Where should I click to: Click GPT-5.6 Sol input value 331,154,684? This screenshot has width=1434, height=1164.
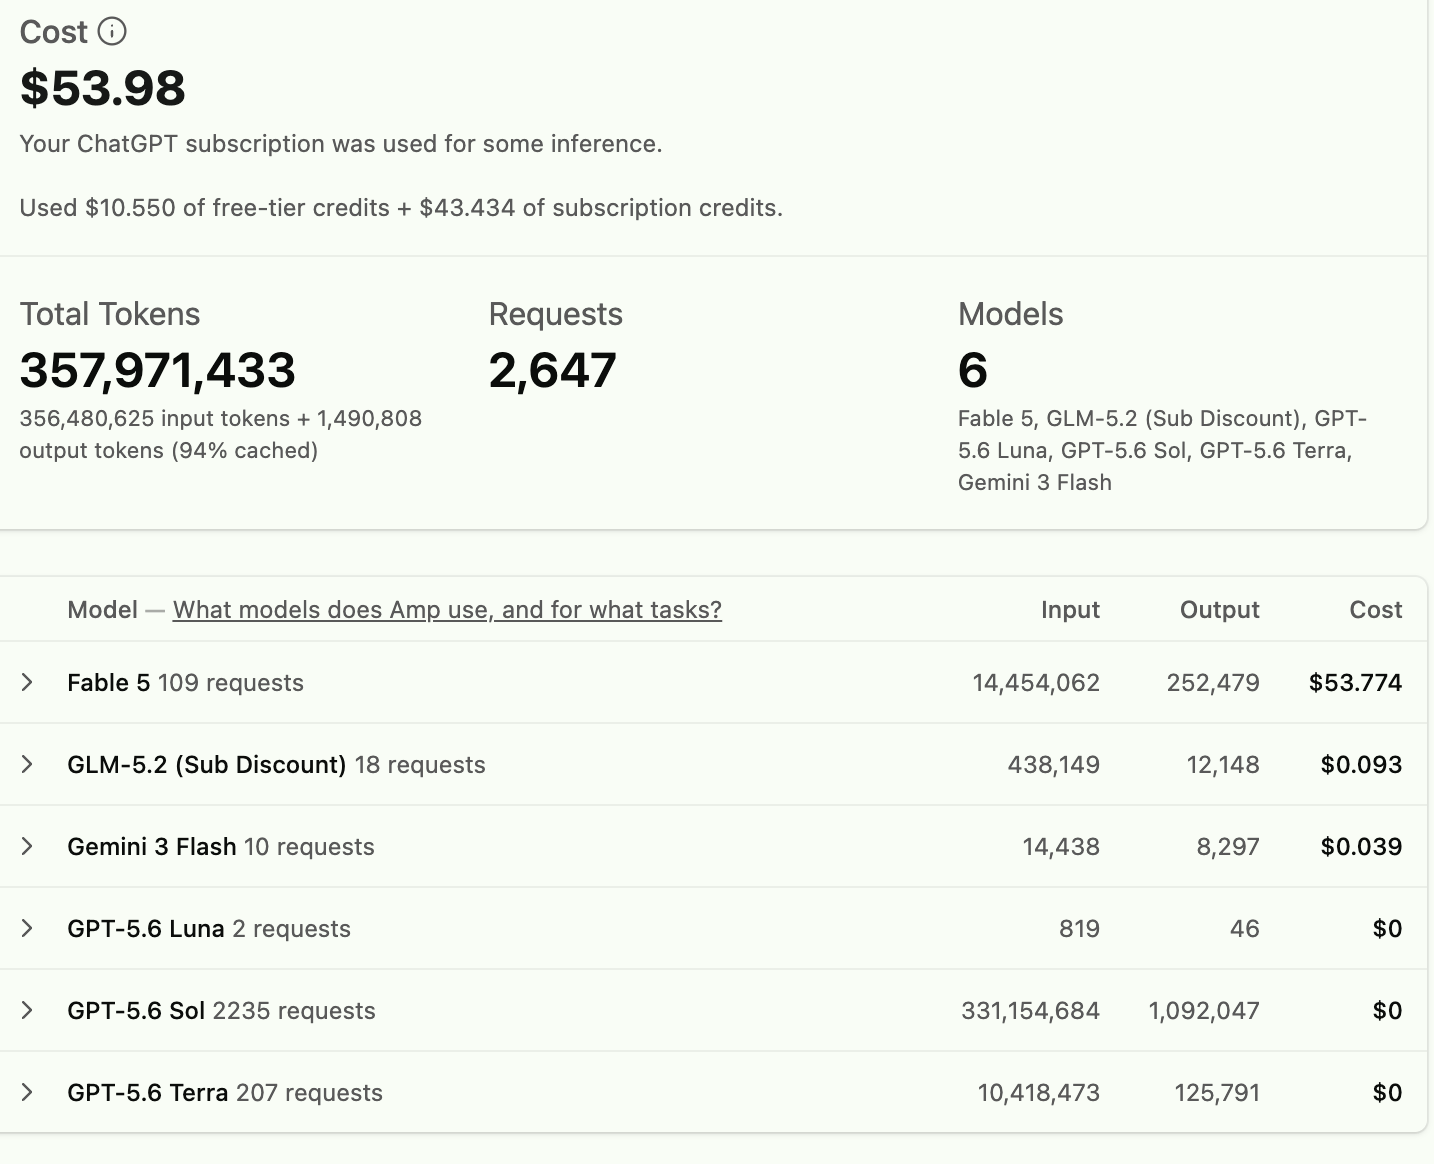(1031, 1010)
